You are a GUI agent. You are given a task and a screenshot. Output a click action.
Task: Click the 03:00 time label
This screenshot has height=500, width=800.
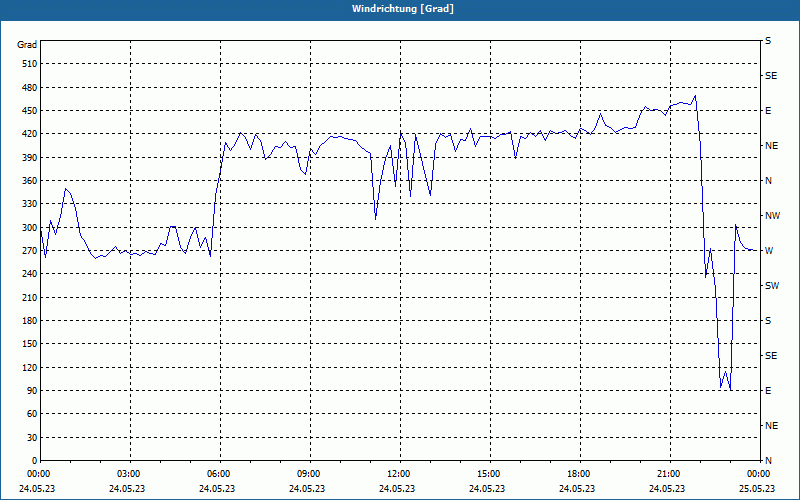[x=129, y=474]
